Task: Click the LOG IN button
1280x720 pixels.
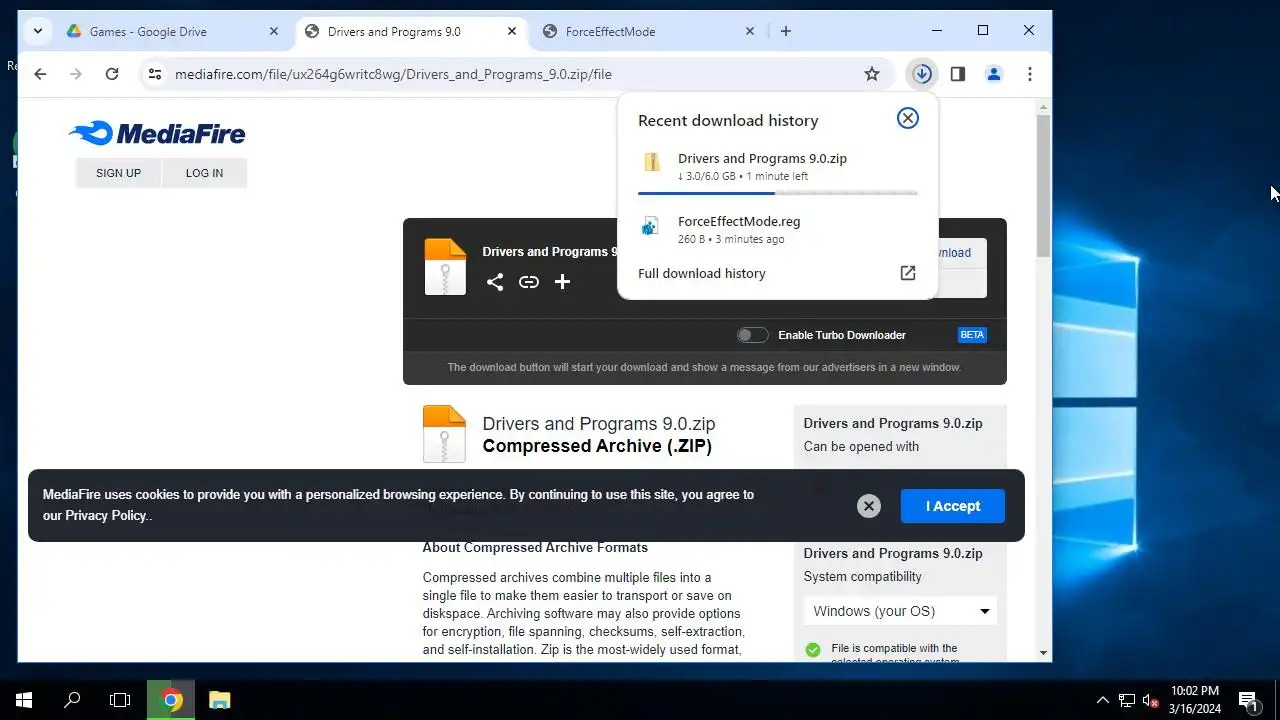Action: pyautogui.click(x=204, y=173)
